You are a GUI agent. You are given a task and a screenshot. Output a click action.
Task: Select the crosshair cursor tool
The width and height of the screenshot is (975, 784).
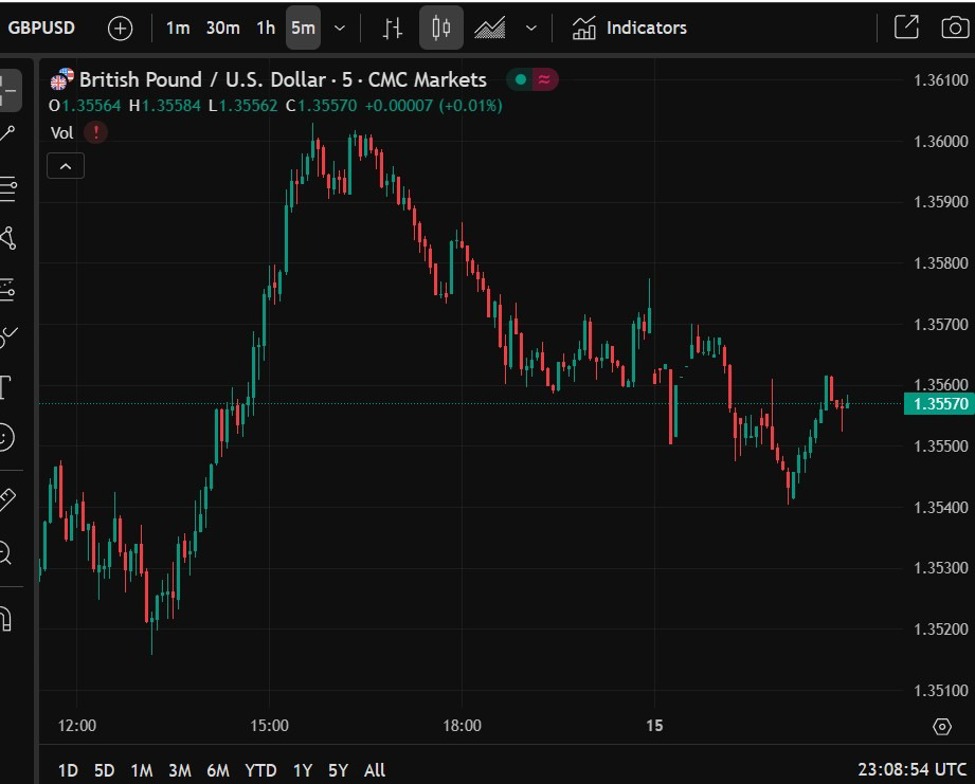pyautogui.click(x=8, y=90)
